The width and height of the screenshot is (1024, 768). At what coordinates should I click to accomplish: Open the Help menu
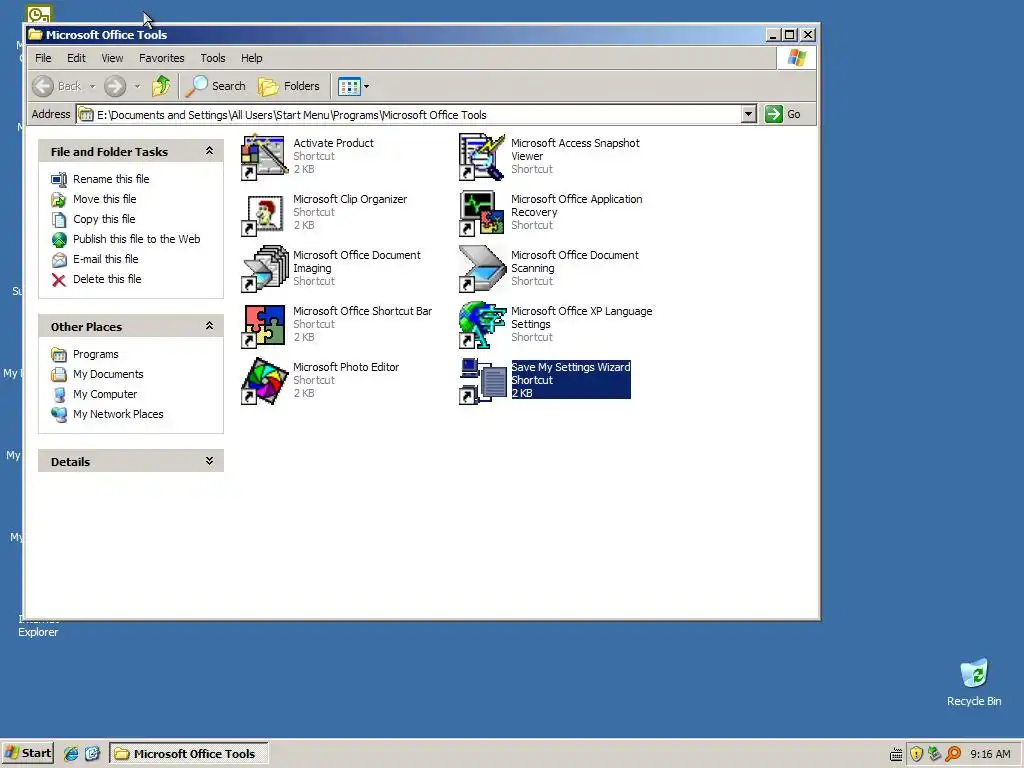pyautogui.click(x=251, y=58)
